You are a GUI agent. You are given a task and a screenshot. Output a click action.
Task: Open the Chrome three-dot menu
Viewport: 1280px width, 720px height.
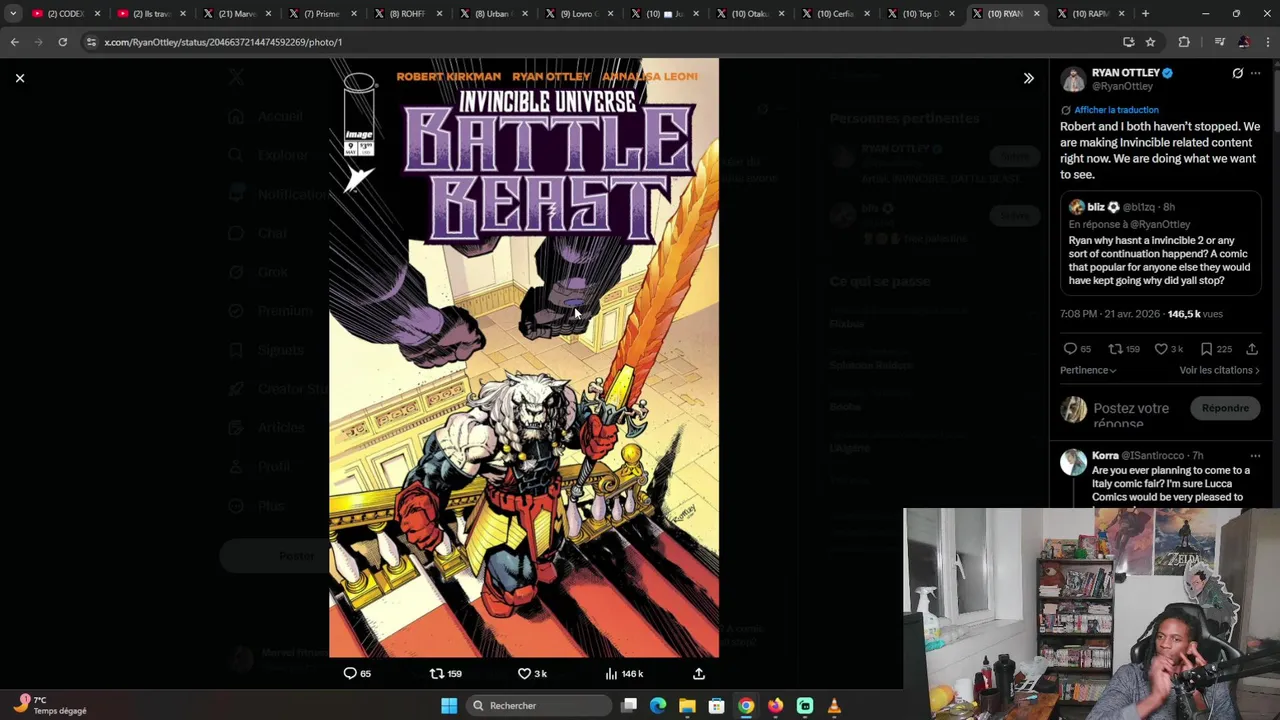coord(1268,42)
